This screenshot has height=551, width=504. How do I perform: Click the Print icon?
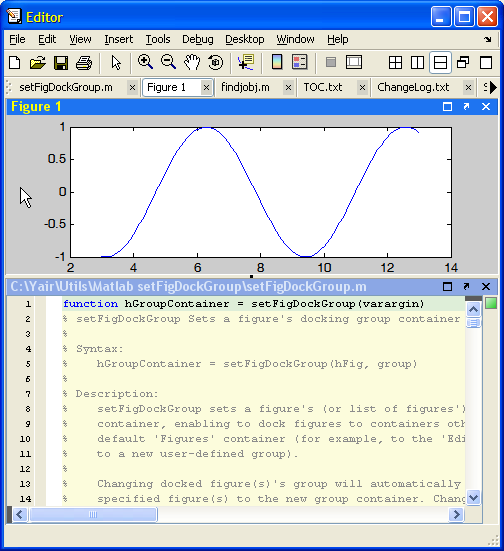point(84,63)
